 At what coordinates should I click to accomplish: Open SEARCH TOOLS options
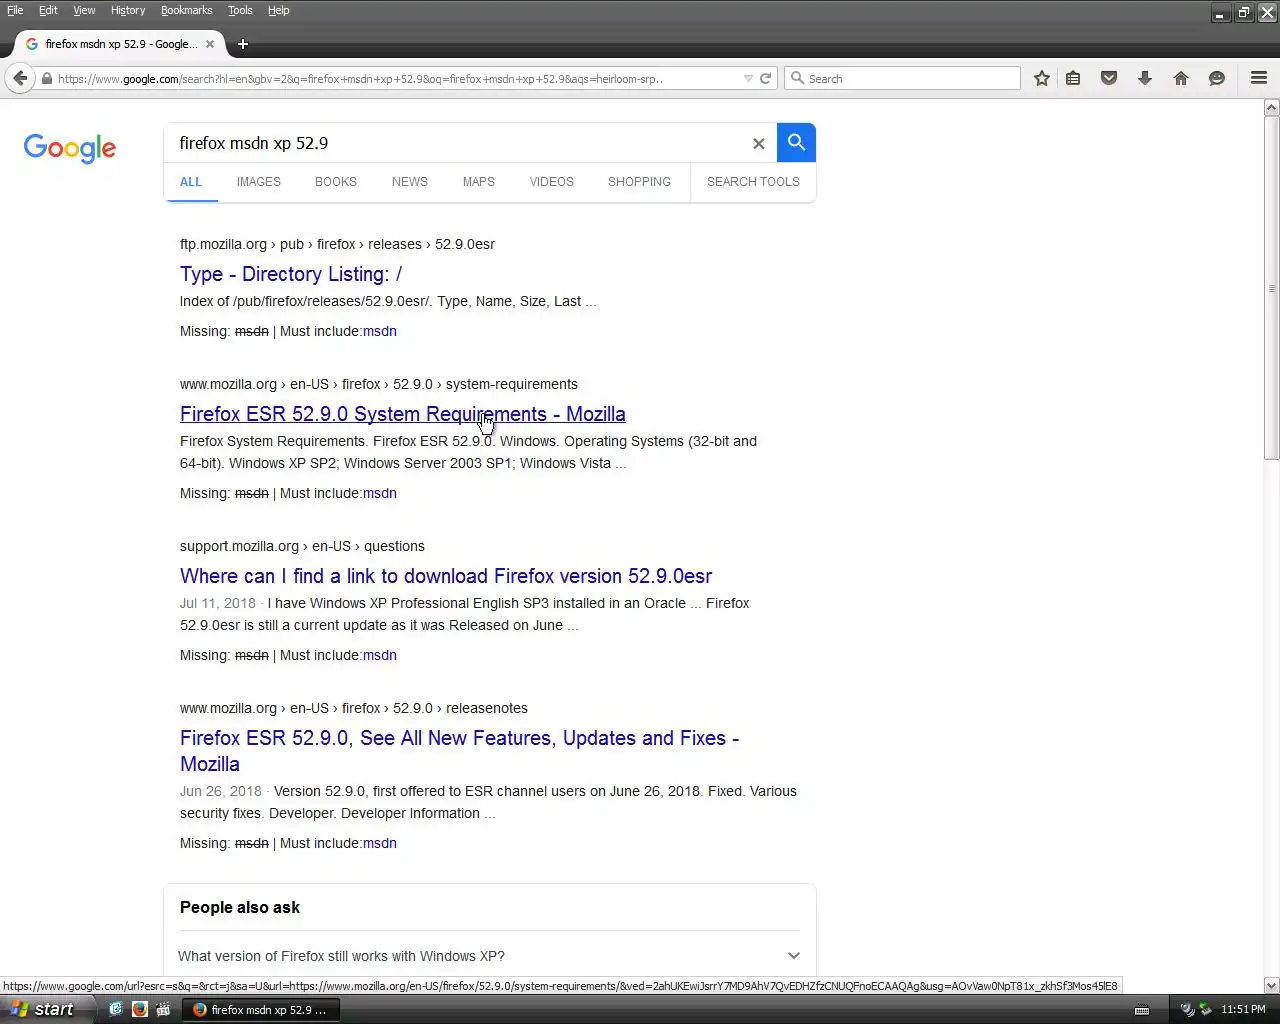753,182
